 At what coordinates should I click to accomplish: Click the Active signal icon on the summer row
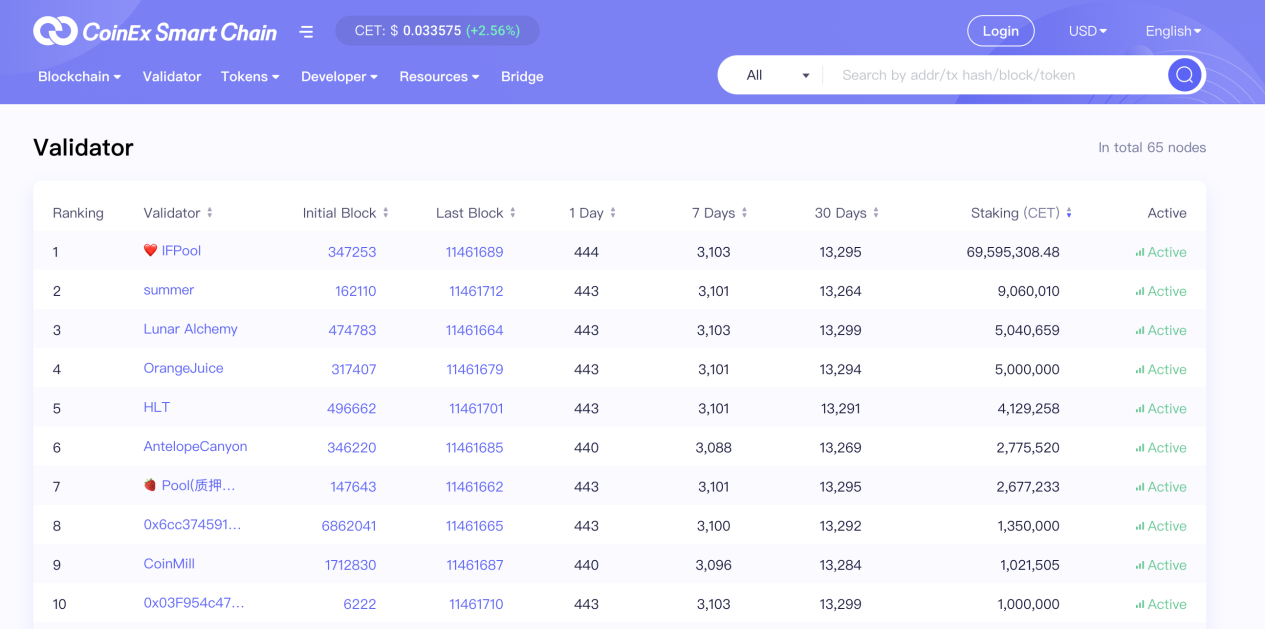tap(1140, 291)
